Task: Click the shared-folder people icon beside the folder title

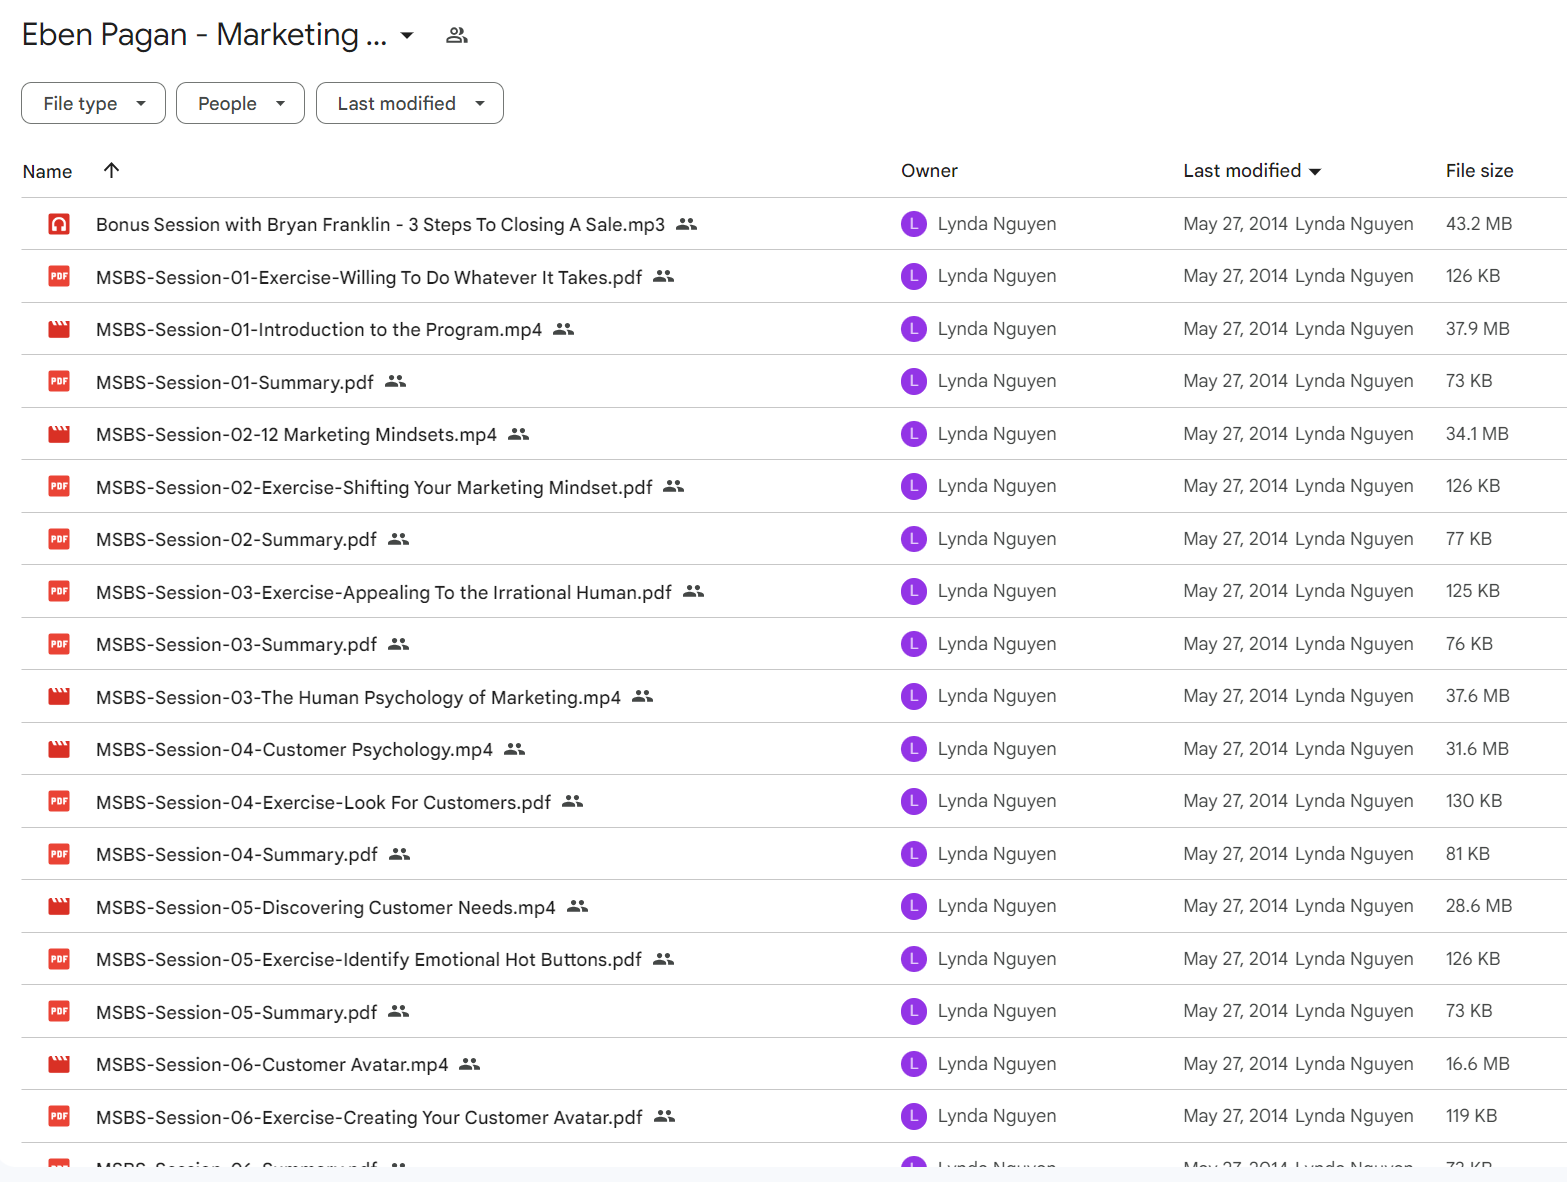Action: coord(457,36)
